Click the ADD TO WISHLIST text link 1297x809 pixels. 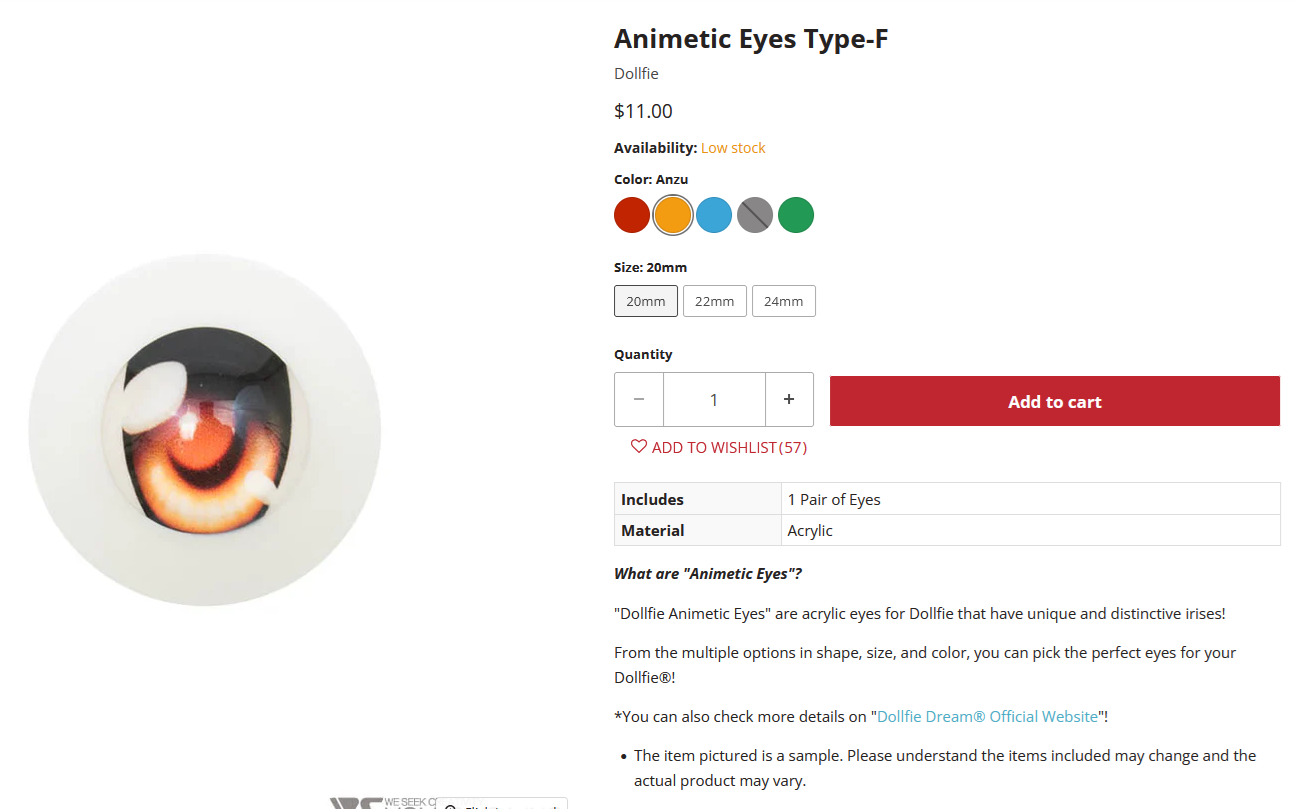point(714,448)
